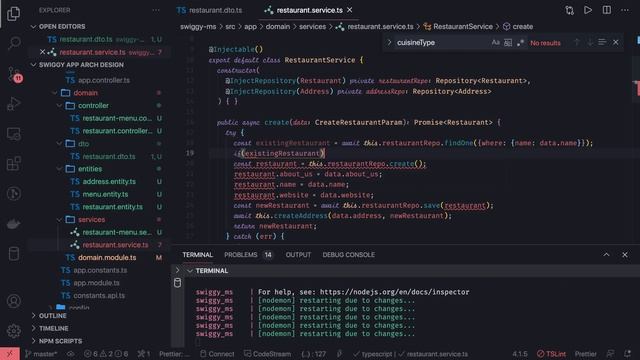Screen dimensions: 640x360
Task: Open the Search view in activity bar
Action: (x=13, y=43)
